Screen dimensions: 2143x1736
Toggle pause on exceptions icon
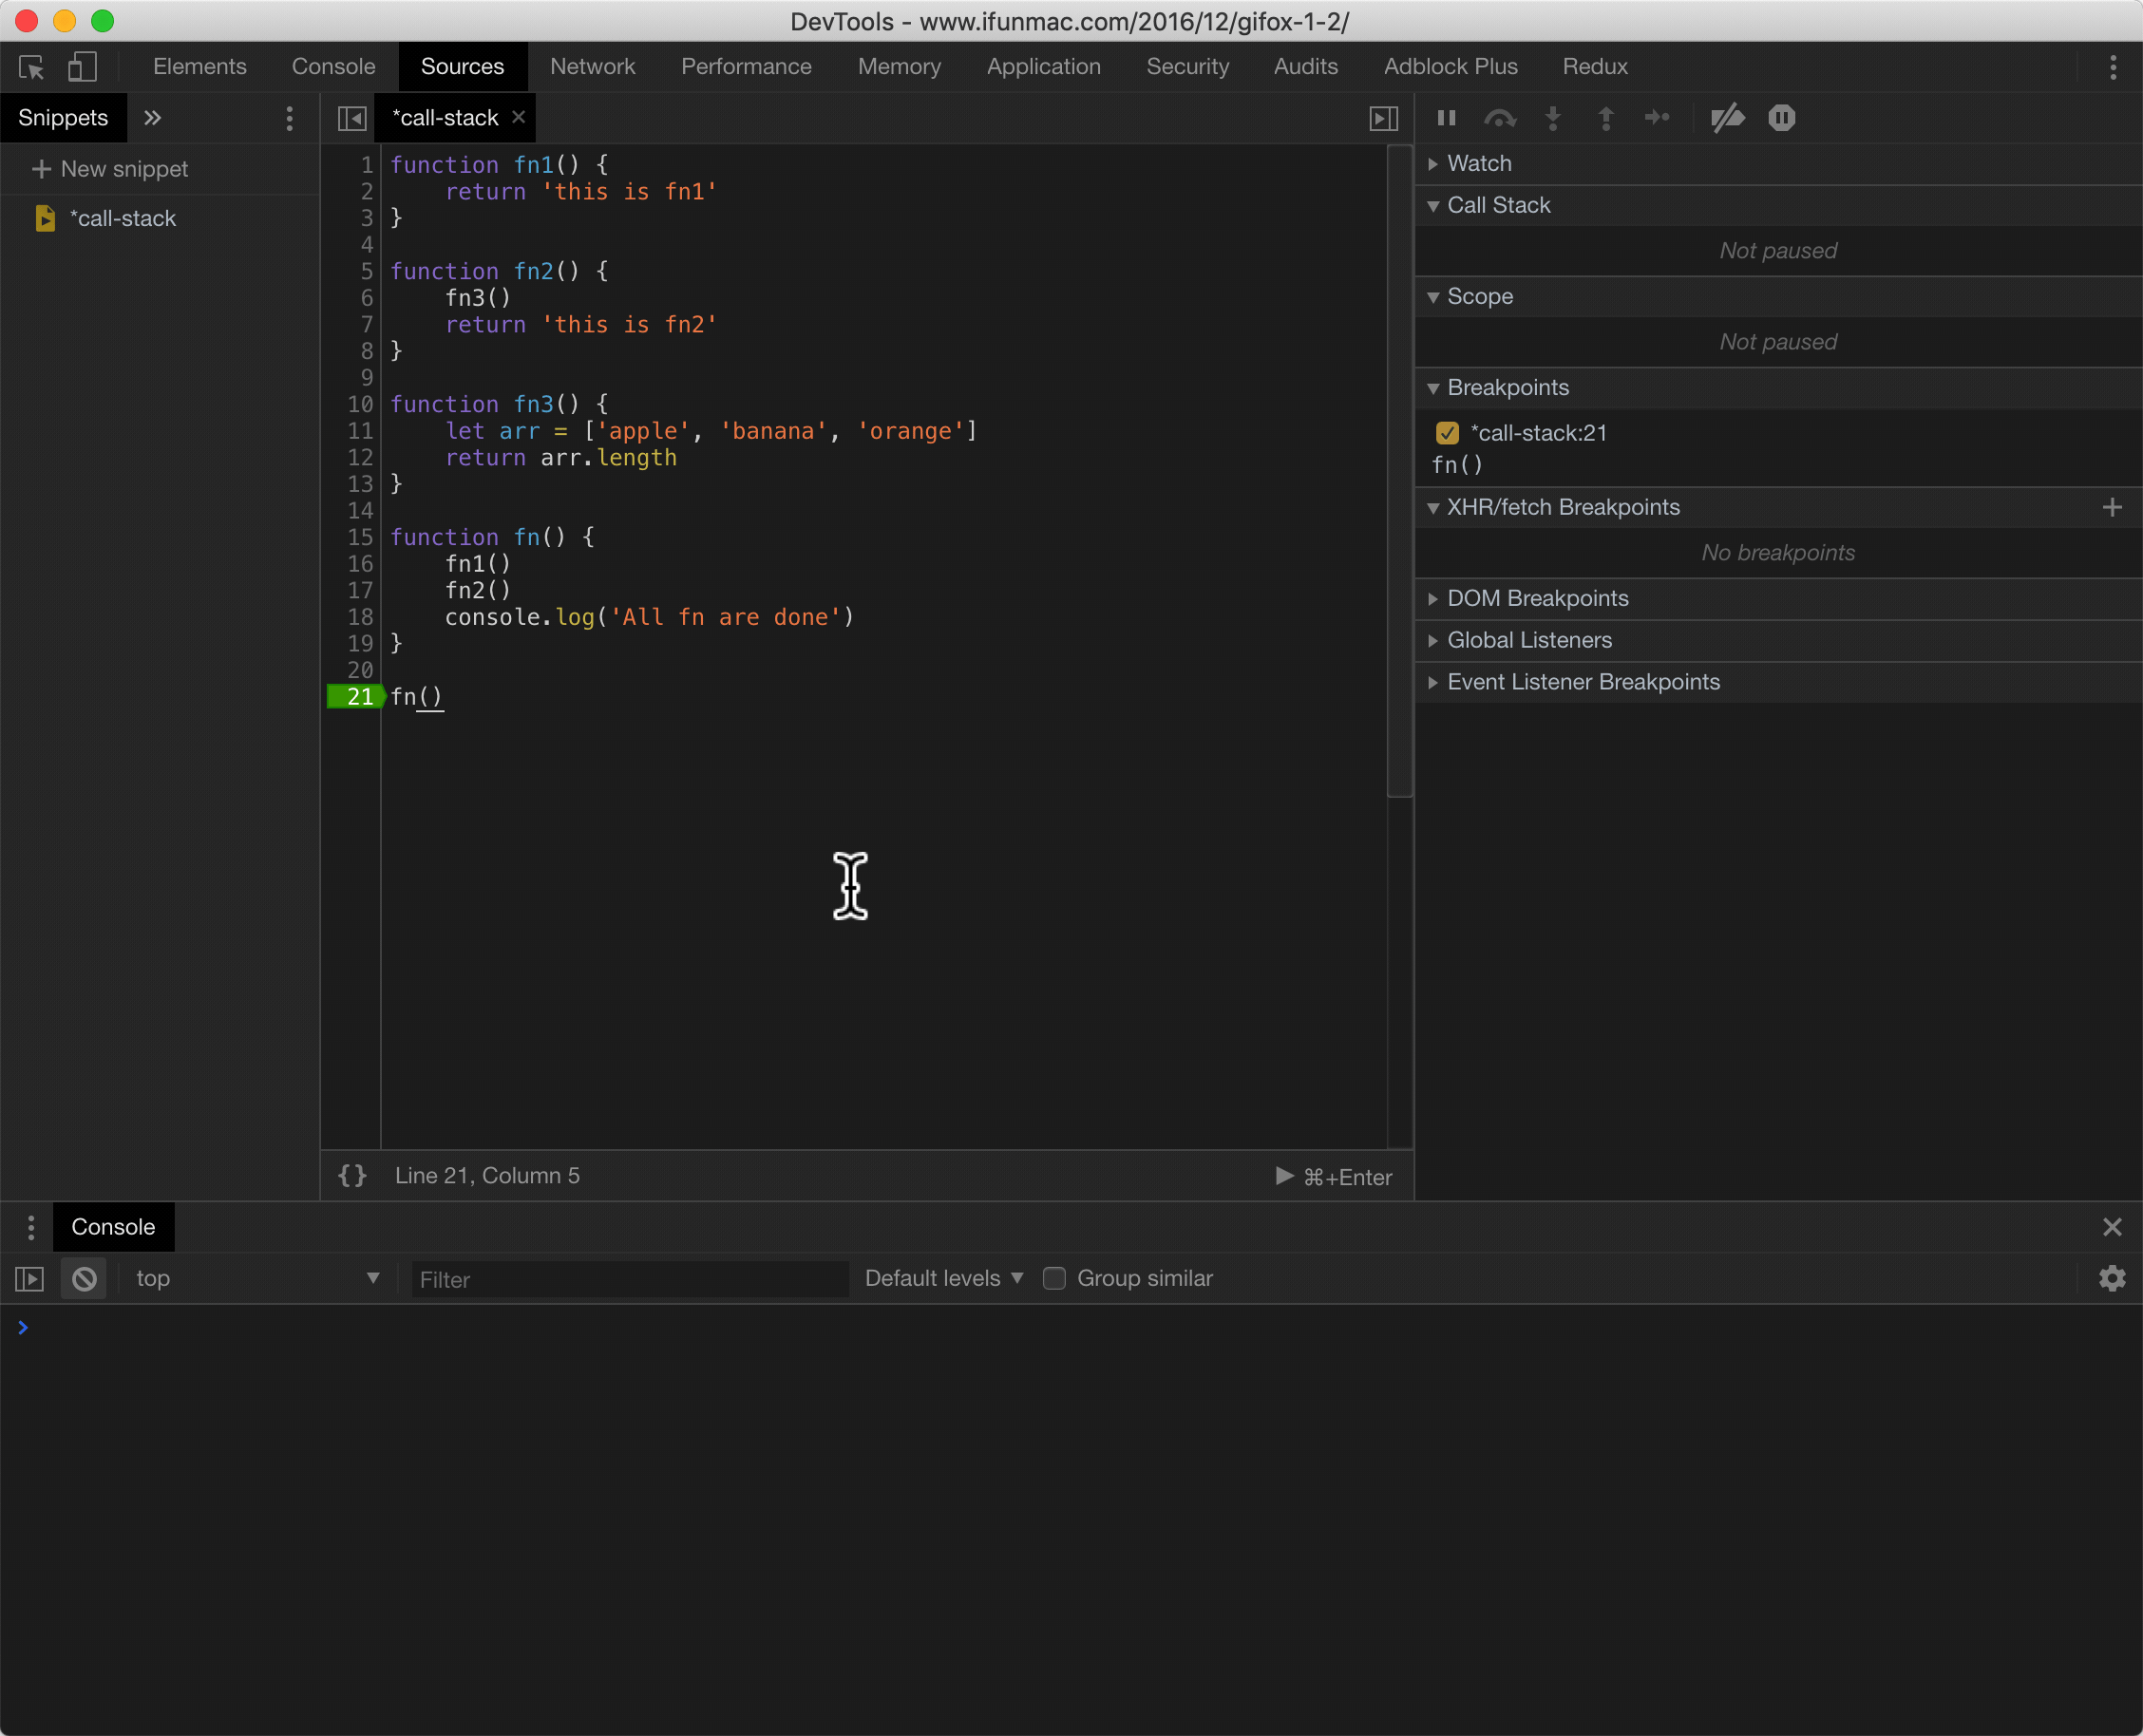pyautogui.click(x=1781, y=118)
